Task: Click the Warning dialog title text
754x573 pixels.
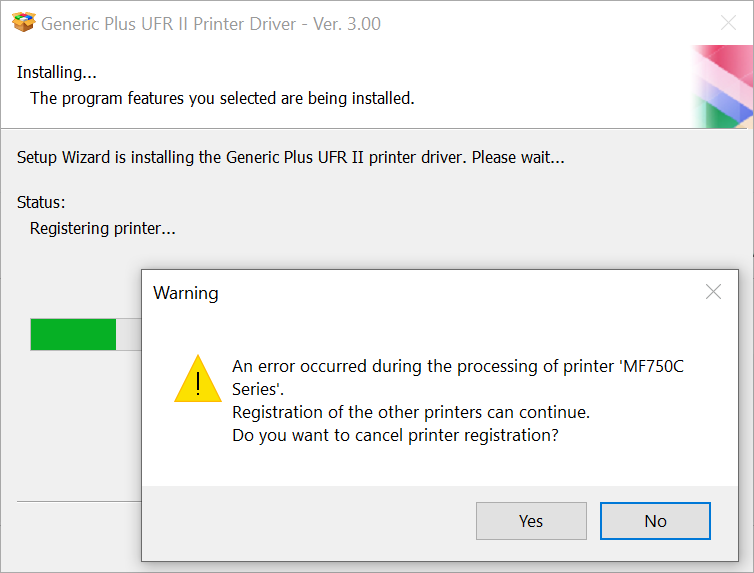Action: tap(185, 293)
